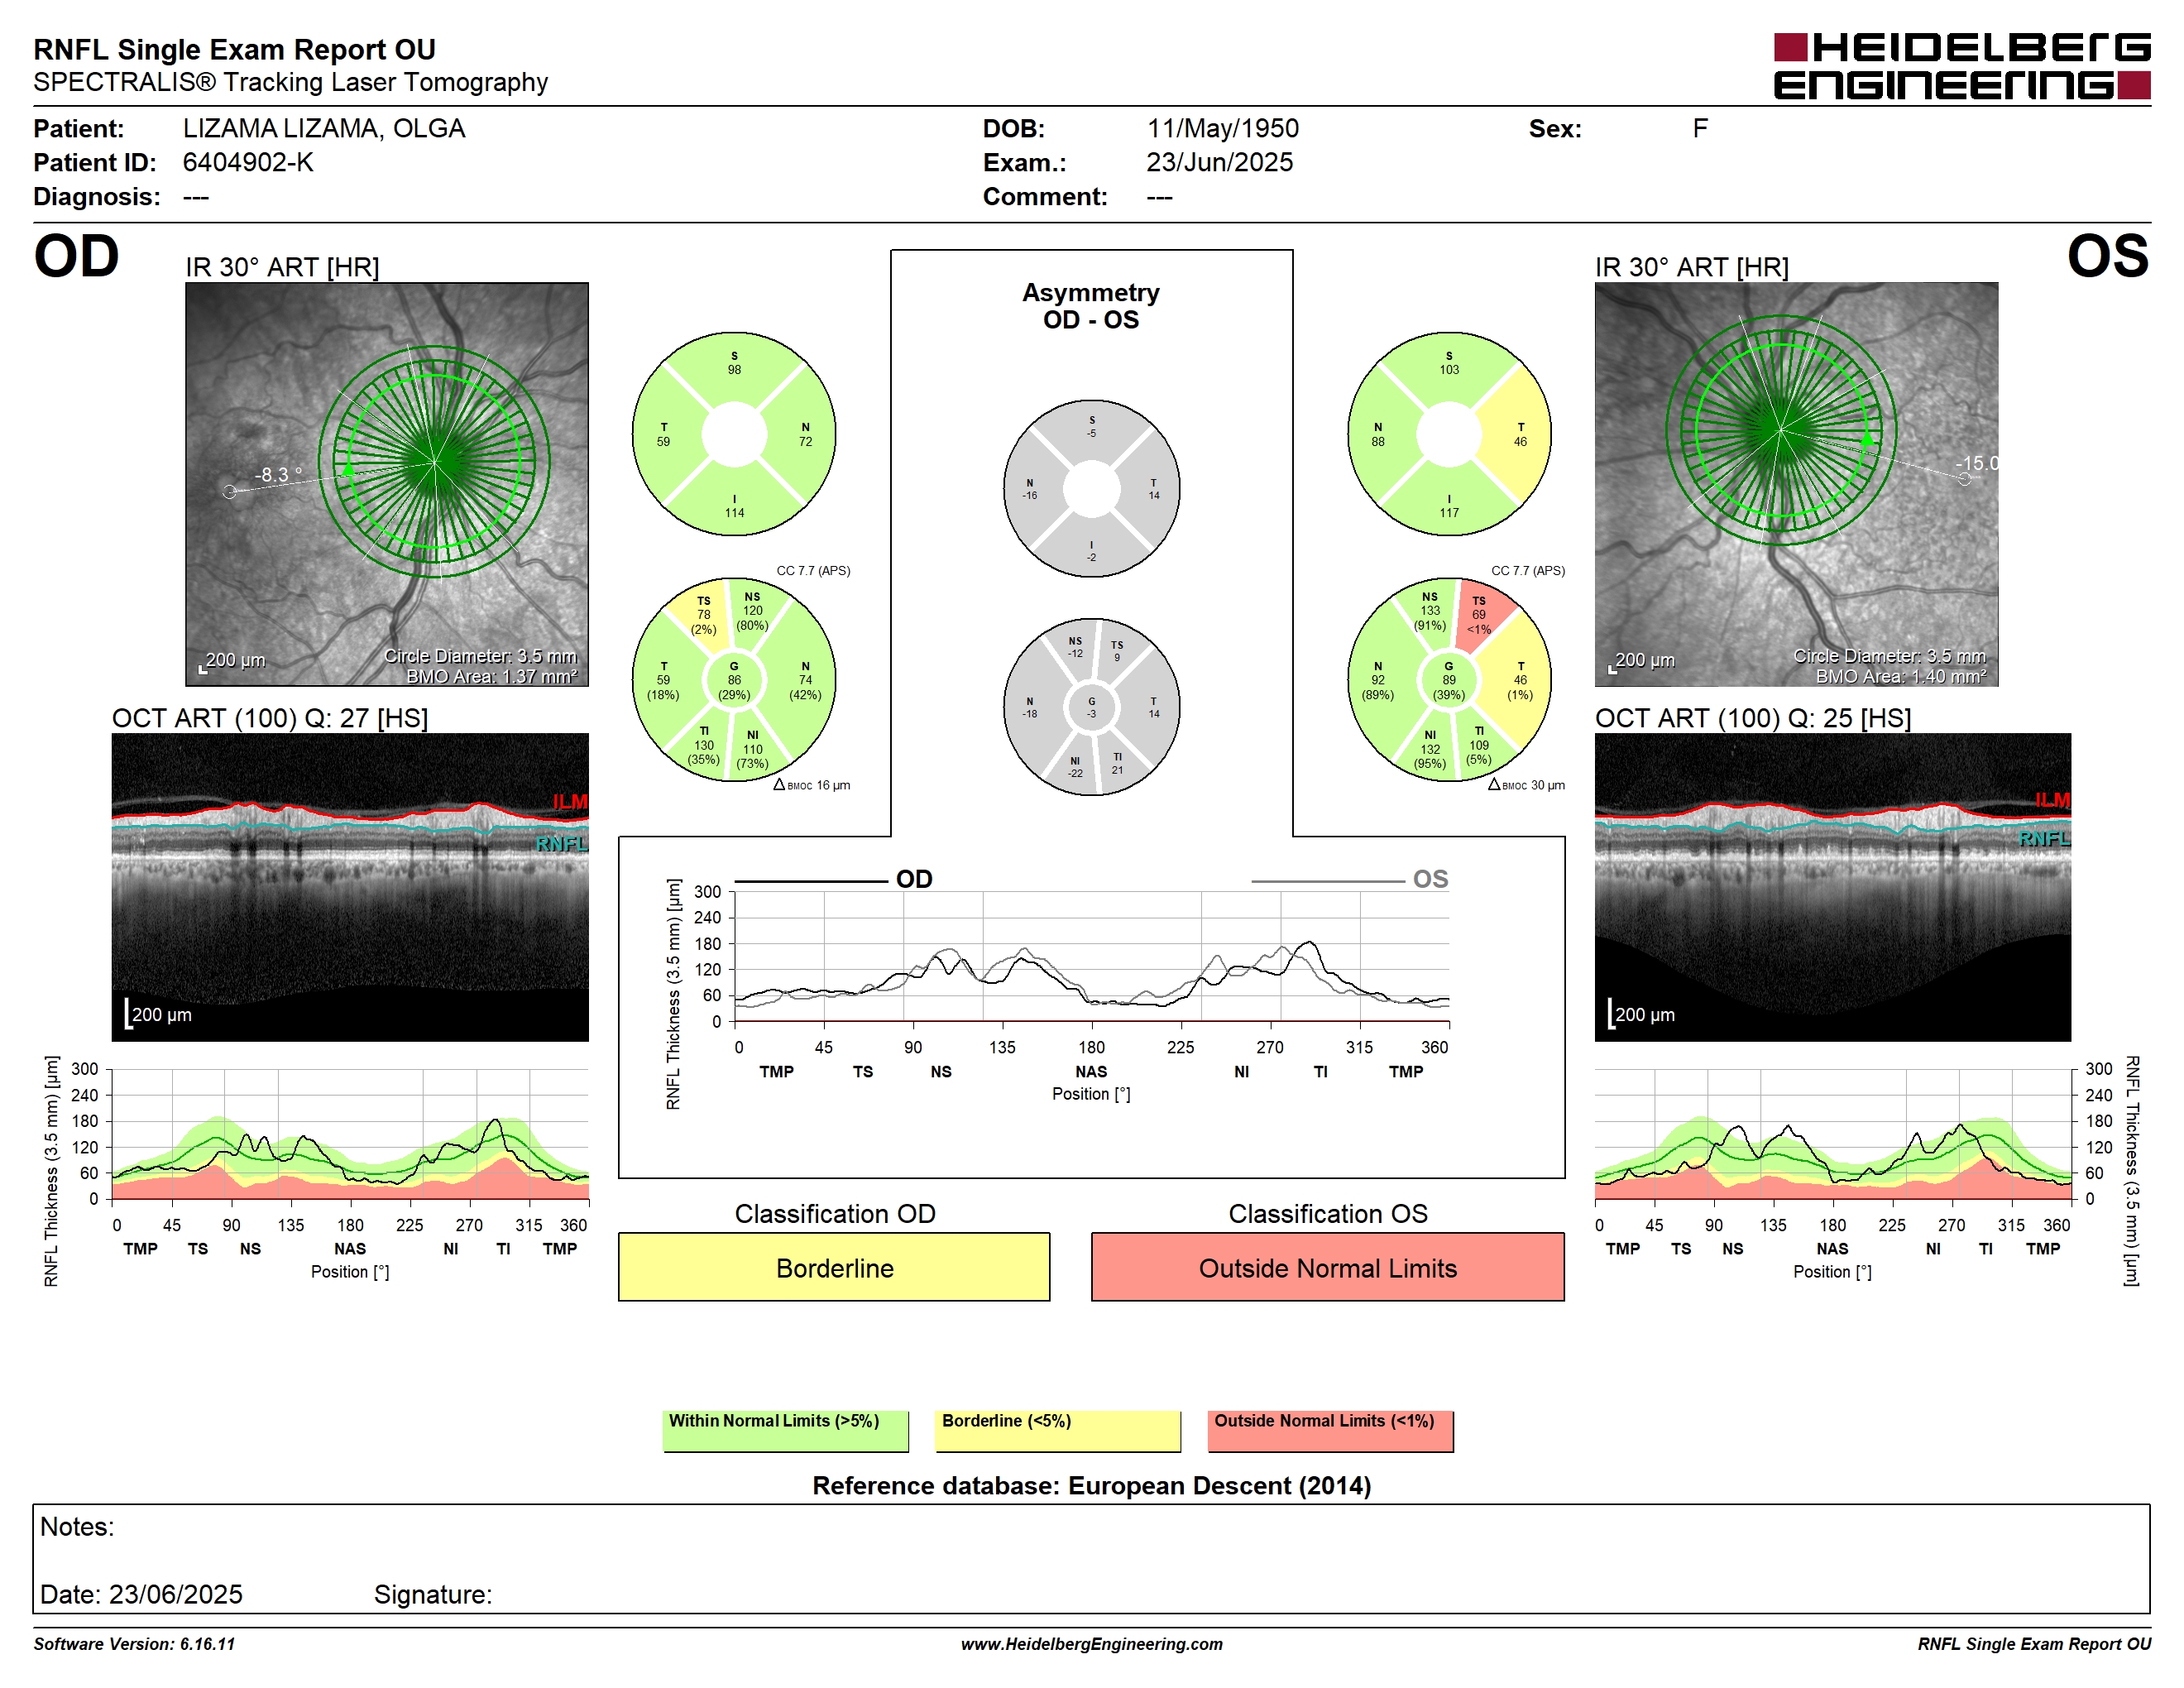Click the RNFL Single Exam Report OU title
This screenshot has height=1688, width=2184.
[235, 50]
